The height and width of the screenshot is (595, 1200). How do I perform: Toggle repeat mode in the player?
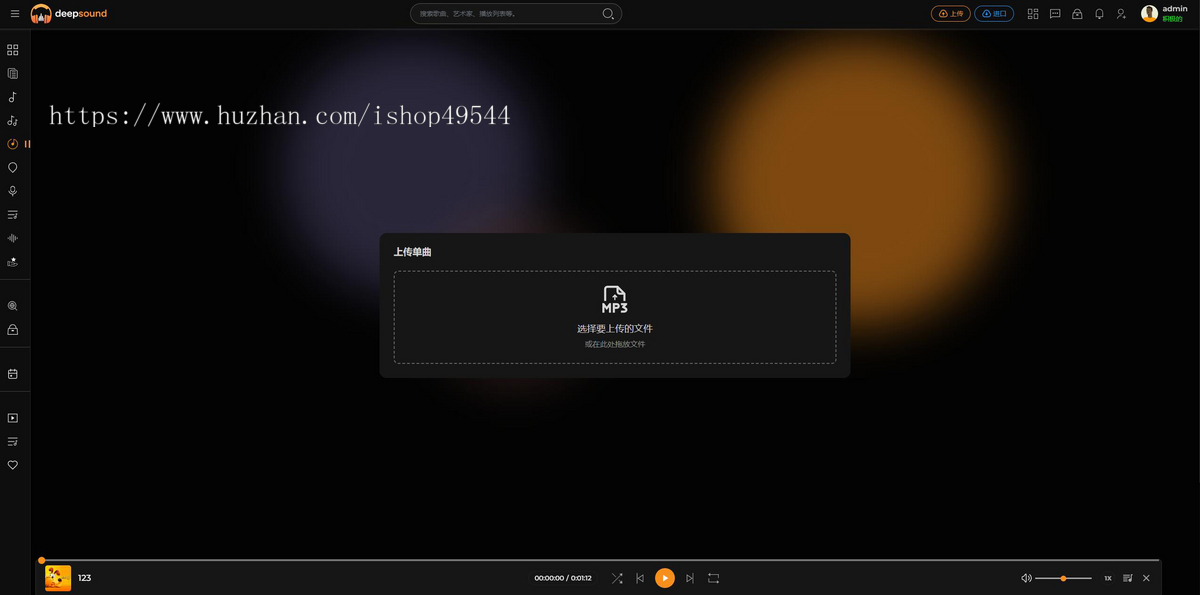(713, 578)
